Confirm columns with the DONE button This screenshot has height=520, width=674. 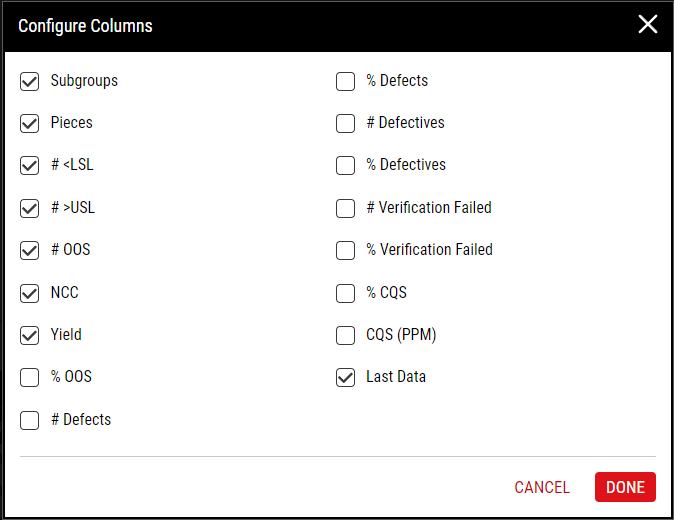pos(625,487)
